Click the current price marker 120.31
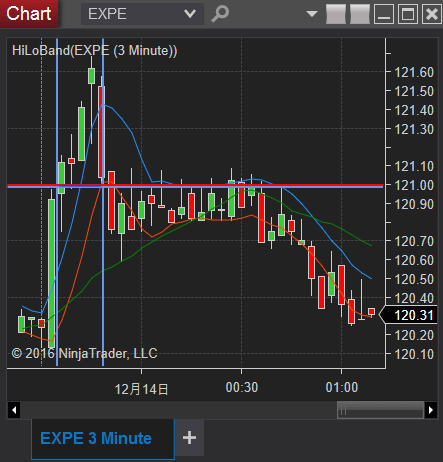The height and width of the screenshot is (462, 443). (x=409, y=315)
